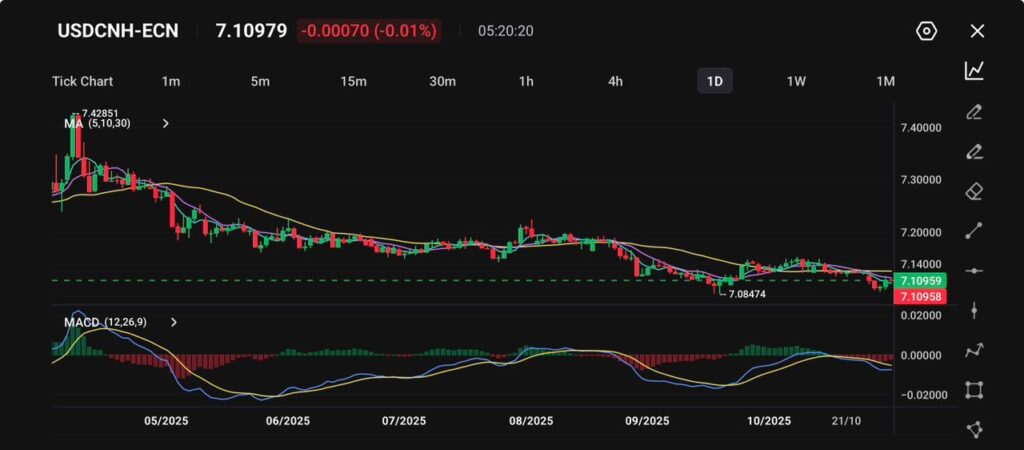
Task: Open chart settings hexagon icon
Action: pyautogui.click(x=926, y=31)
